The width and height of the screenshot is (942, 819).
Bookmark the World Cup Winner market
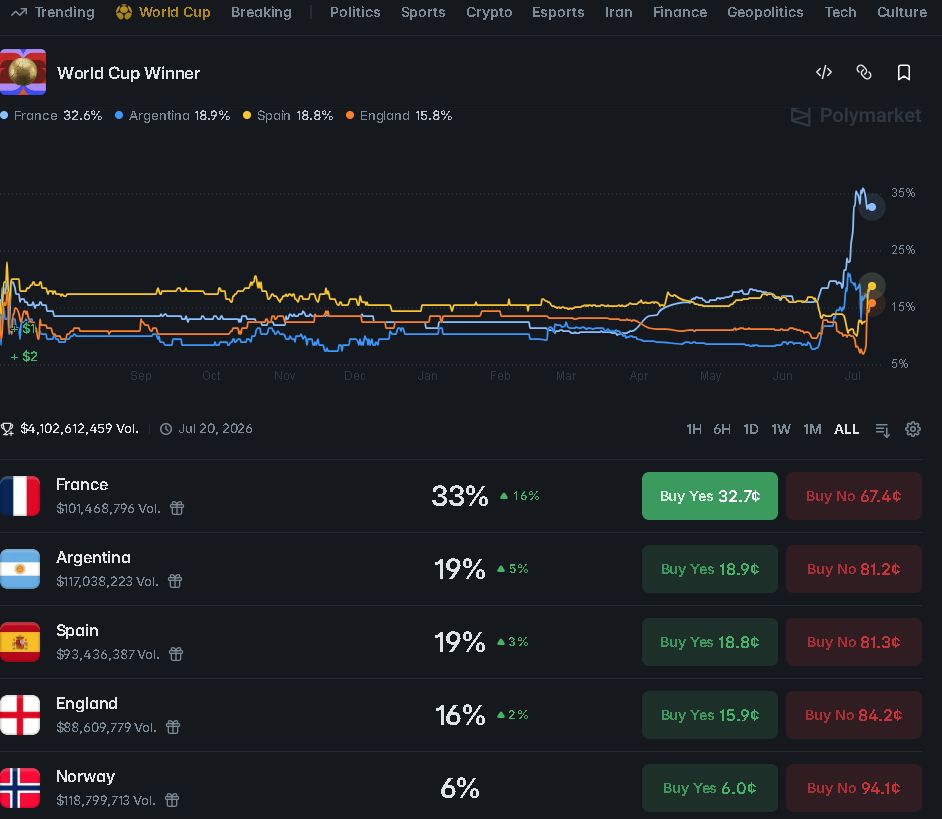point(904,73)
